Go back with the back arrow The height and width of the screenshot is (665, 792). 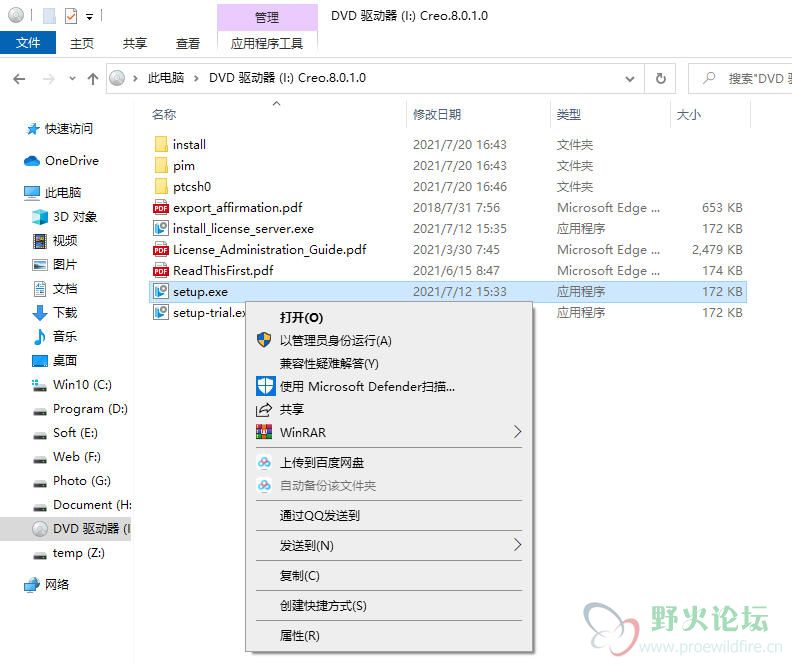click(19, 79)
